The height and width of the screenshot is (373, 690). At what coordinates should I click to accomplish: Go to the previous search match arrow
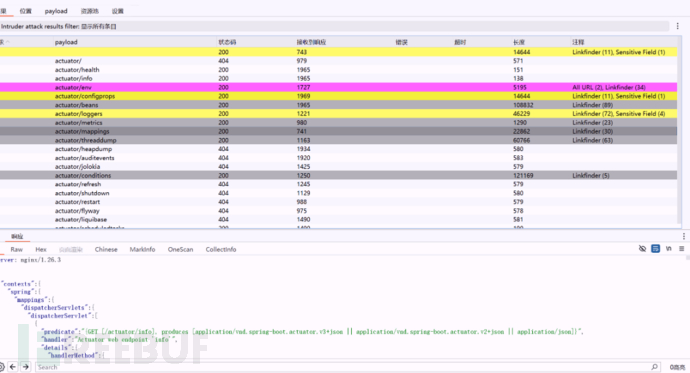click(x=13, y=366)
